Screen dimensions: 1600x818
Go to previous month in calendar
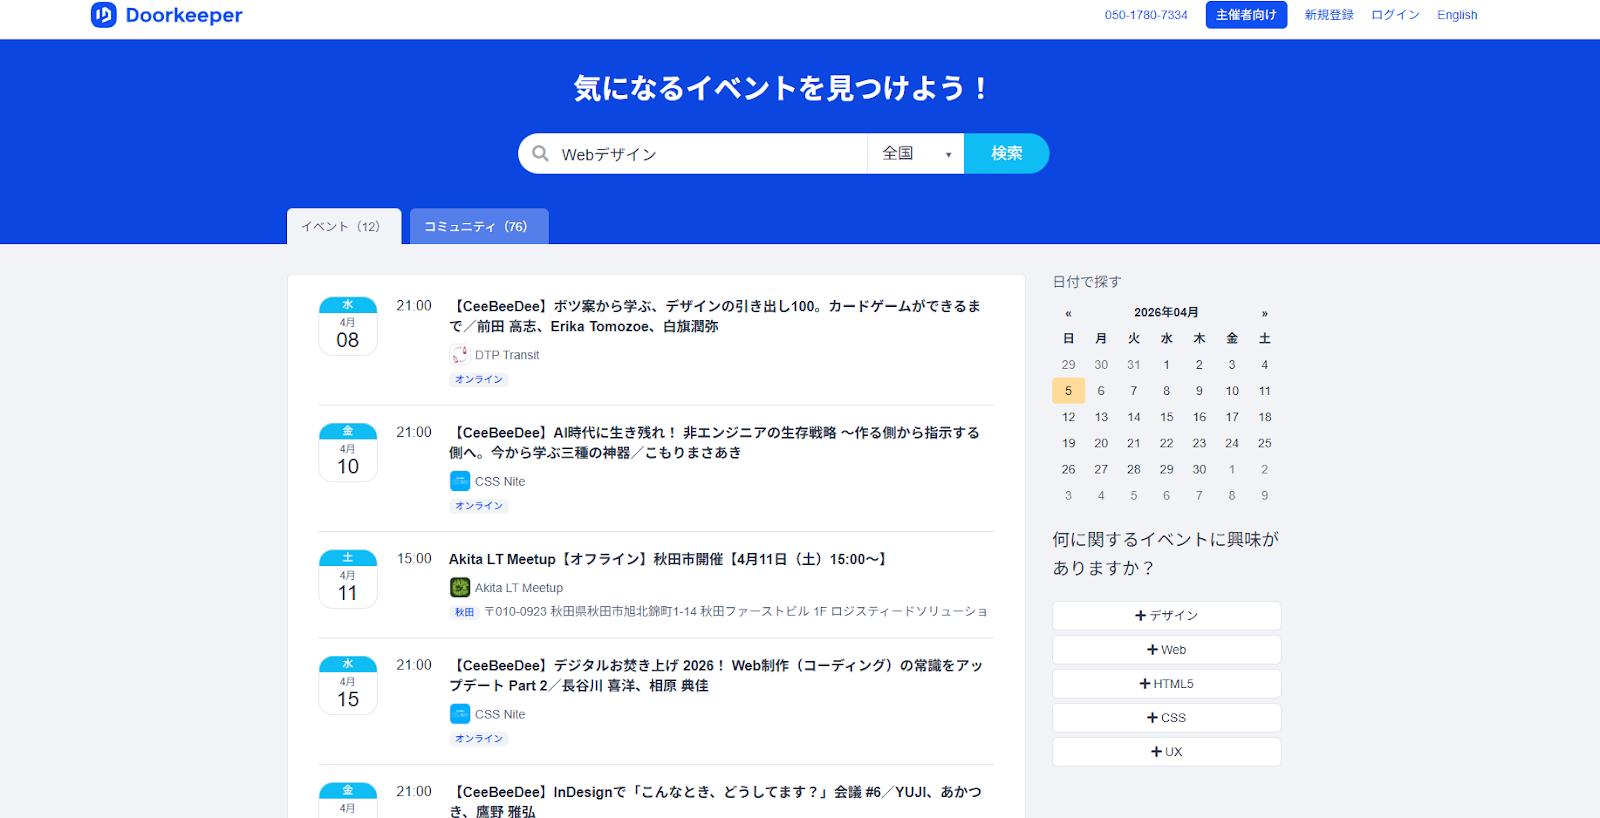(1068, 313)
